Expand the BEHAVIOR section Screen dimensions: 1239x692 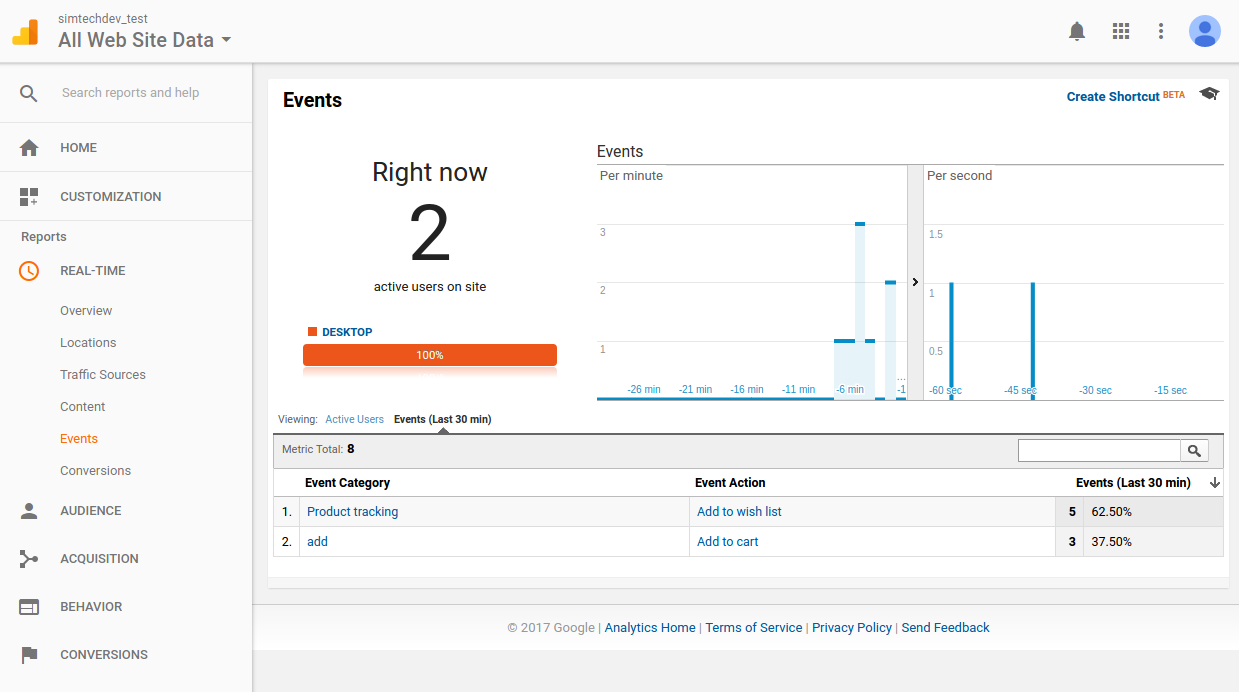click(91, 607)
